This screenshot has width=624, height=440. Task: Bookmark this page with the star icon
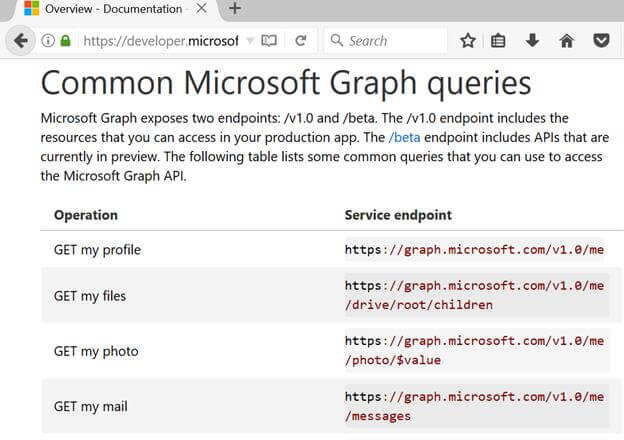[x=468, y=41]
